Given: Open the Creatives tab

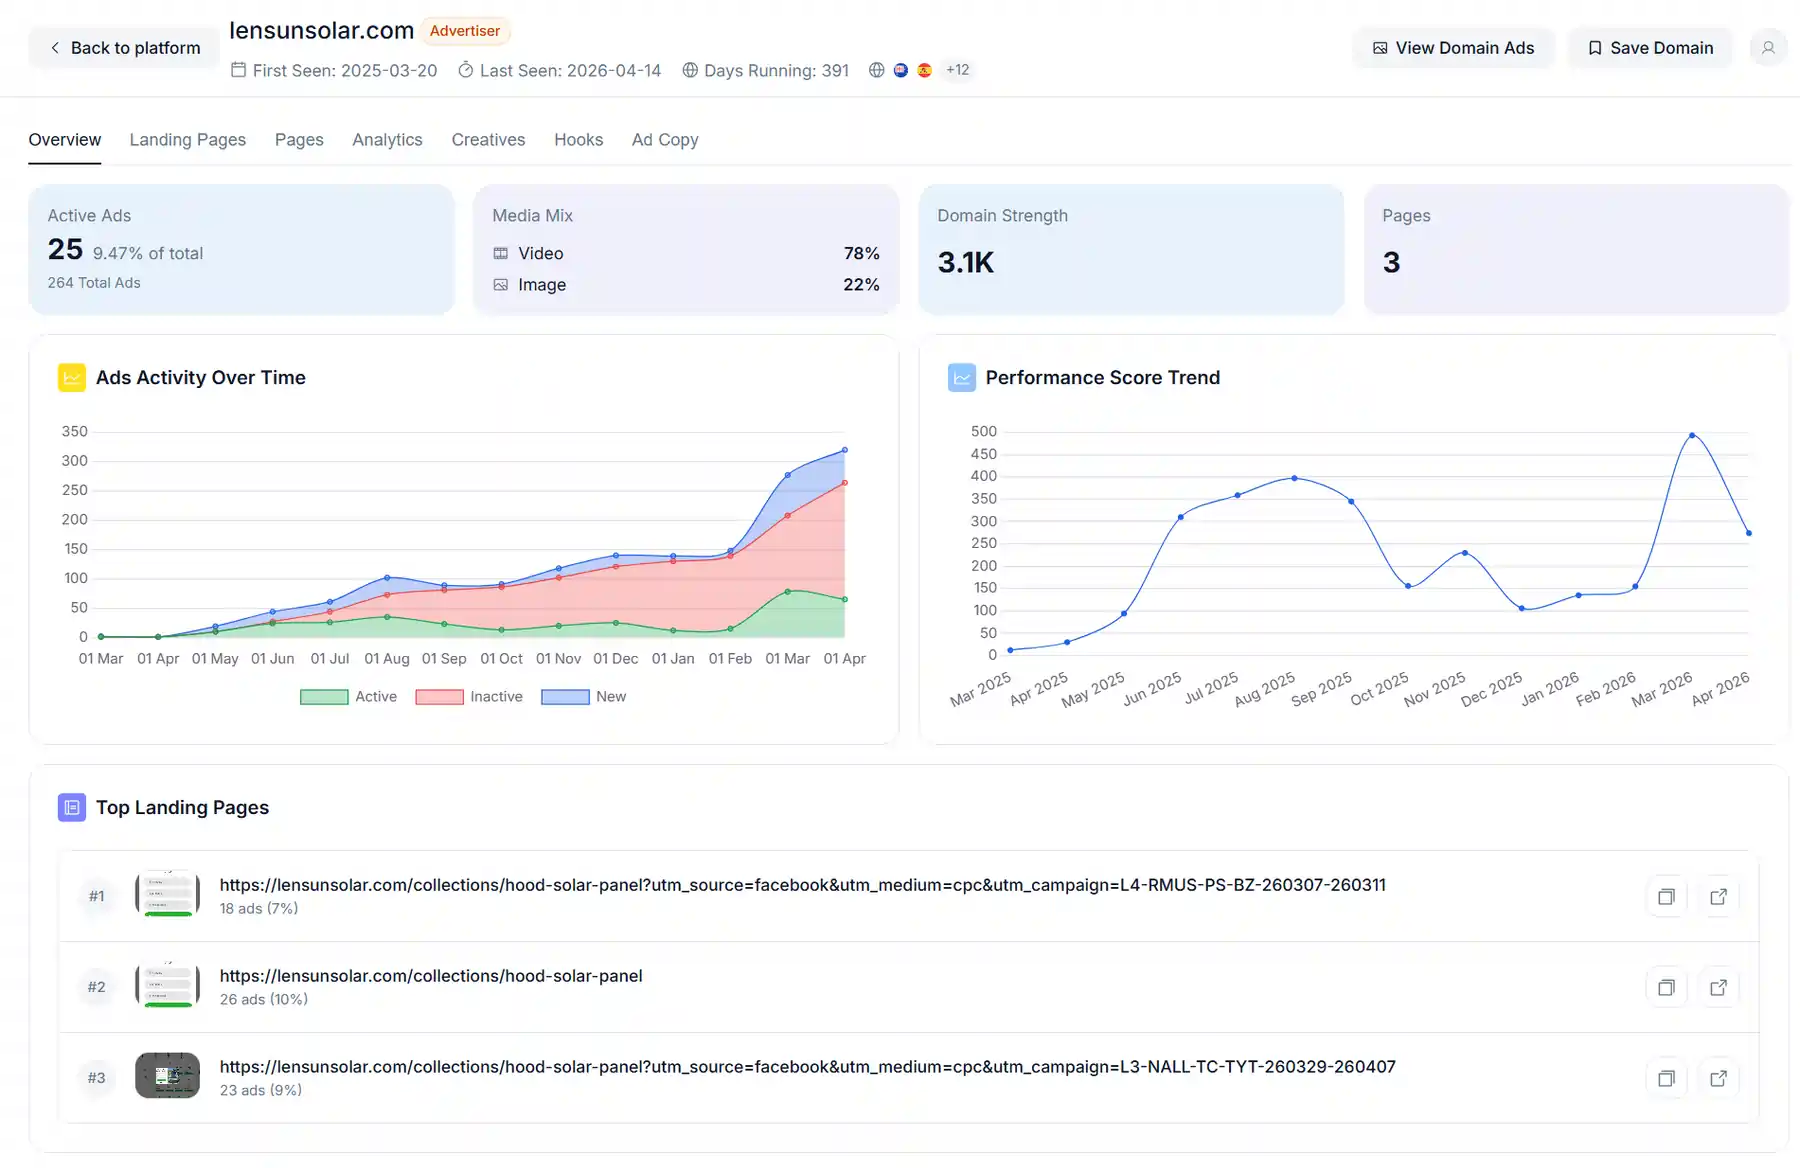Looking at the screenshot, I should point(488,140).
